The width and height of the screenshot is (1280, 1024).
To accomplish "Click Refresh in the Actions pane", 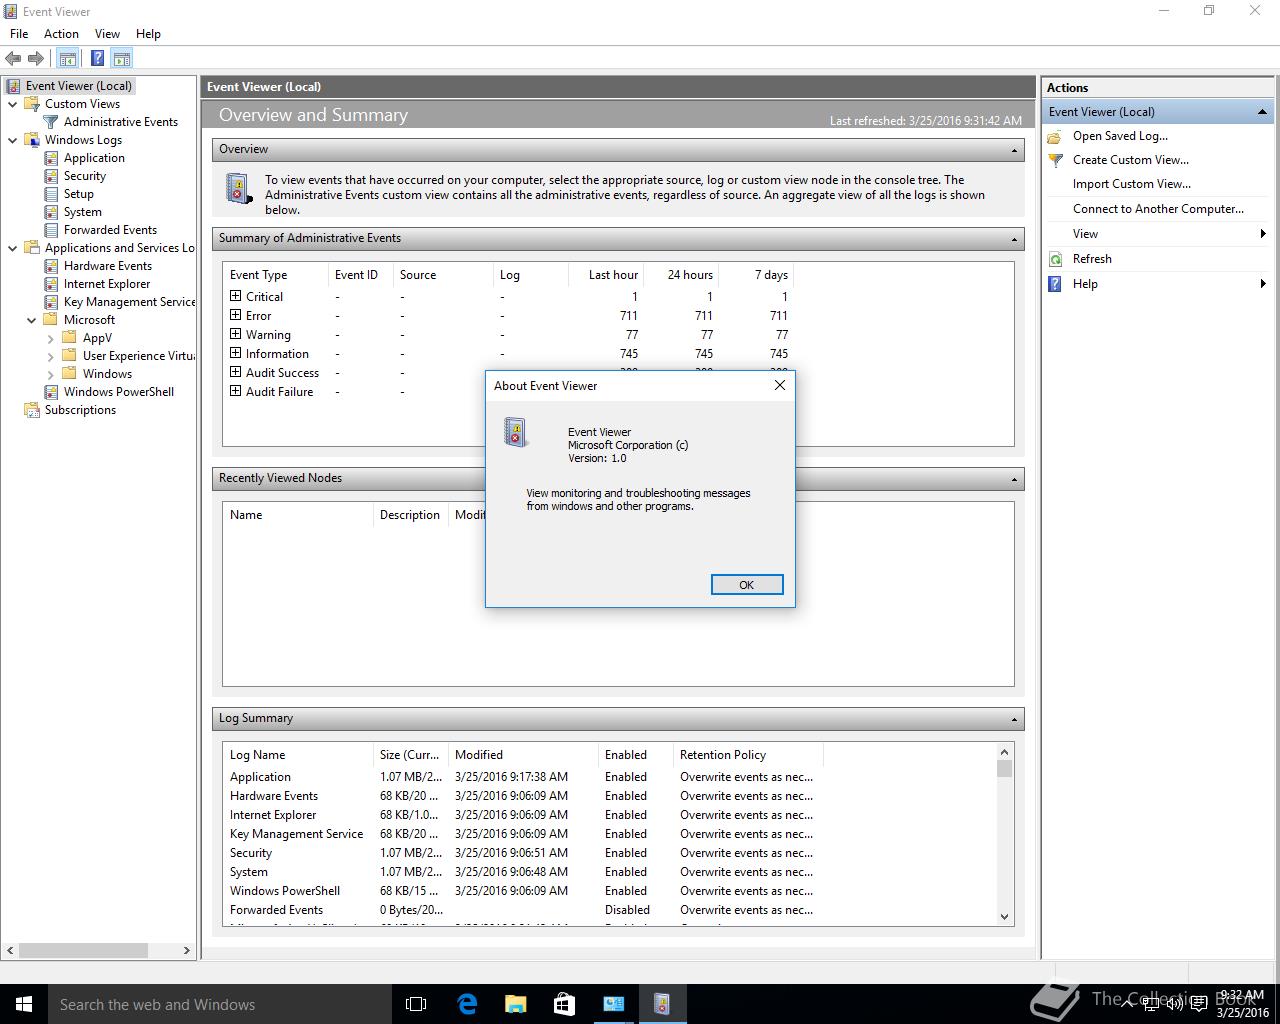I will tap(1092, 259).
